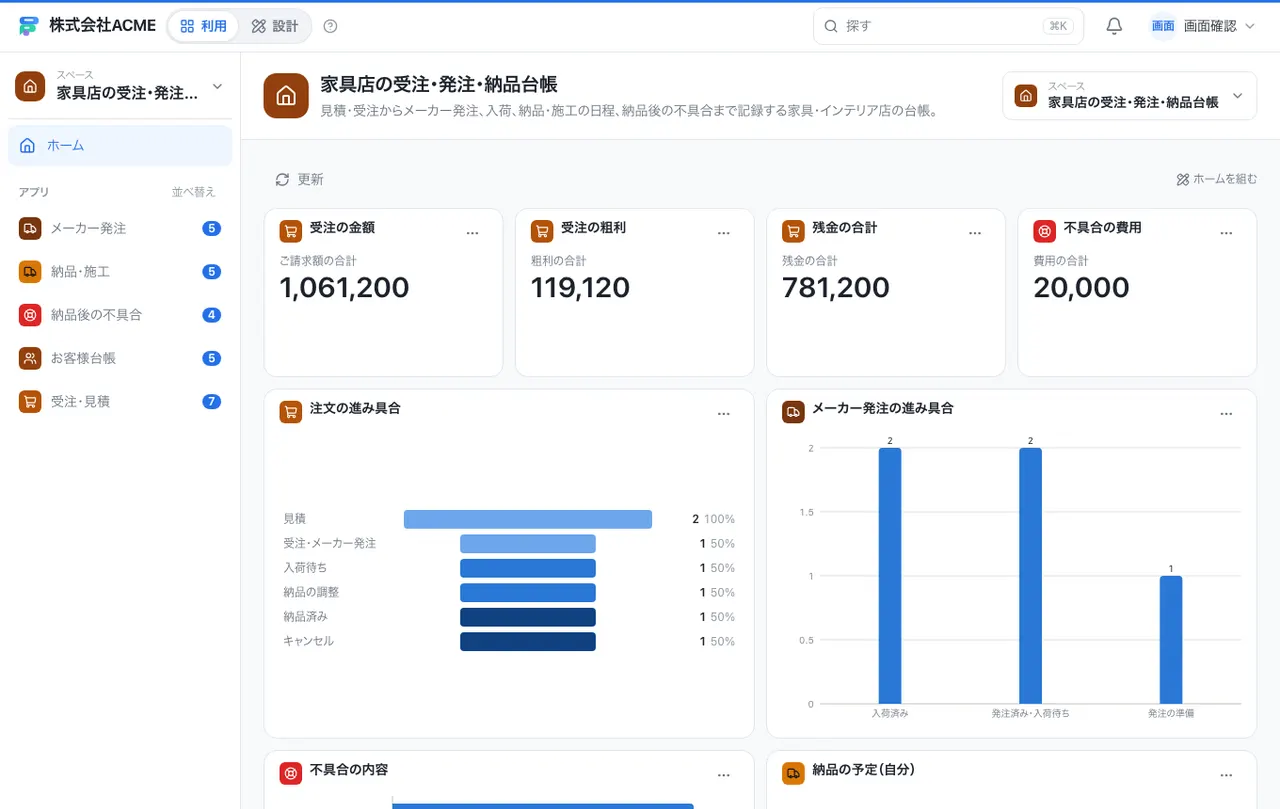Open the more options menu on 注文の進み具合
This screenshot has width=1280, height=809.
pyautogui.click(x=724, y=413)
